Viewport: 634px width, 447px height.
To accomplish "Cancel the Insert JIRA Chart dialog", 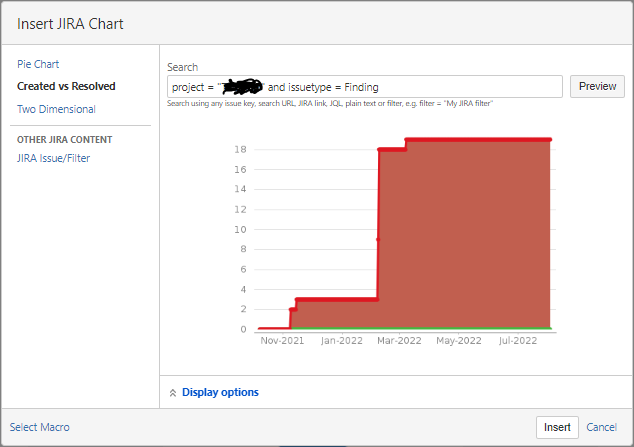I will [602, 427].
